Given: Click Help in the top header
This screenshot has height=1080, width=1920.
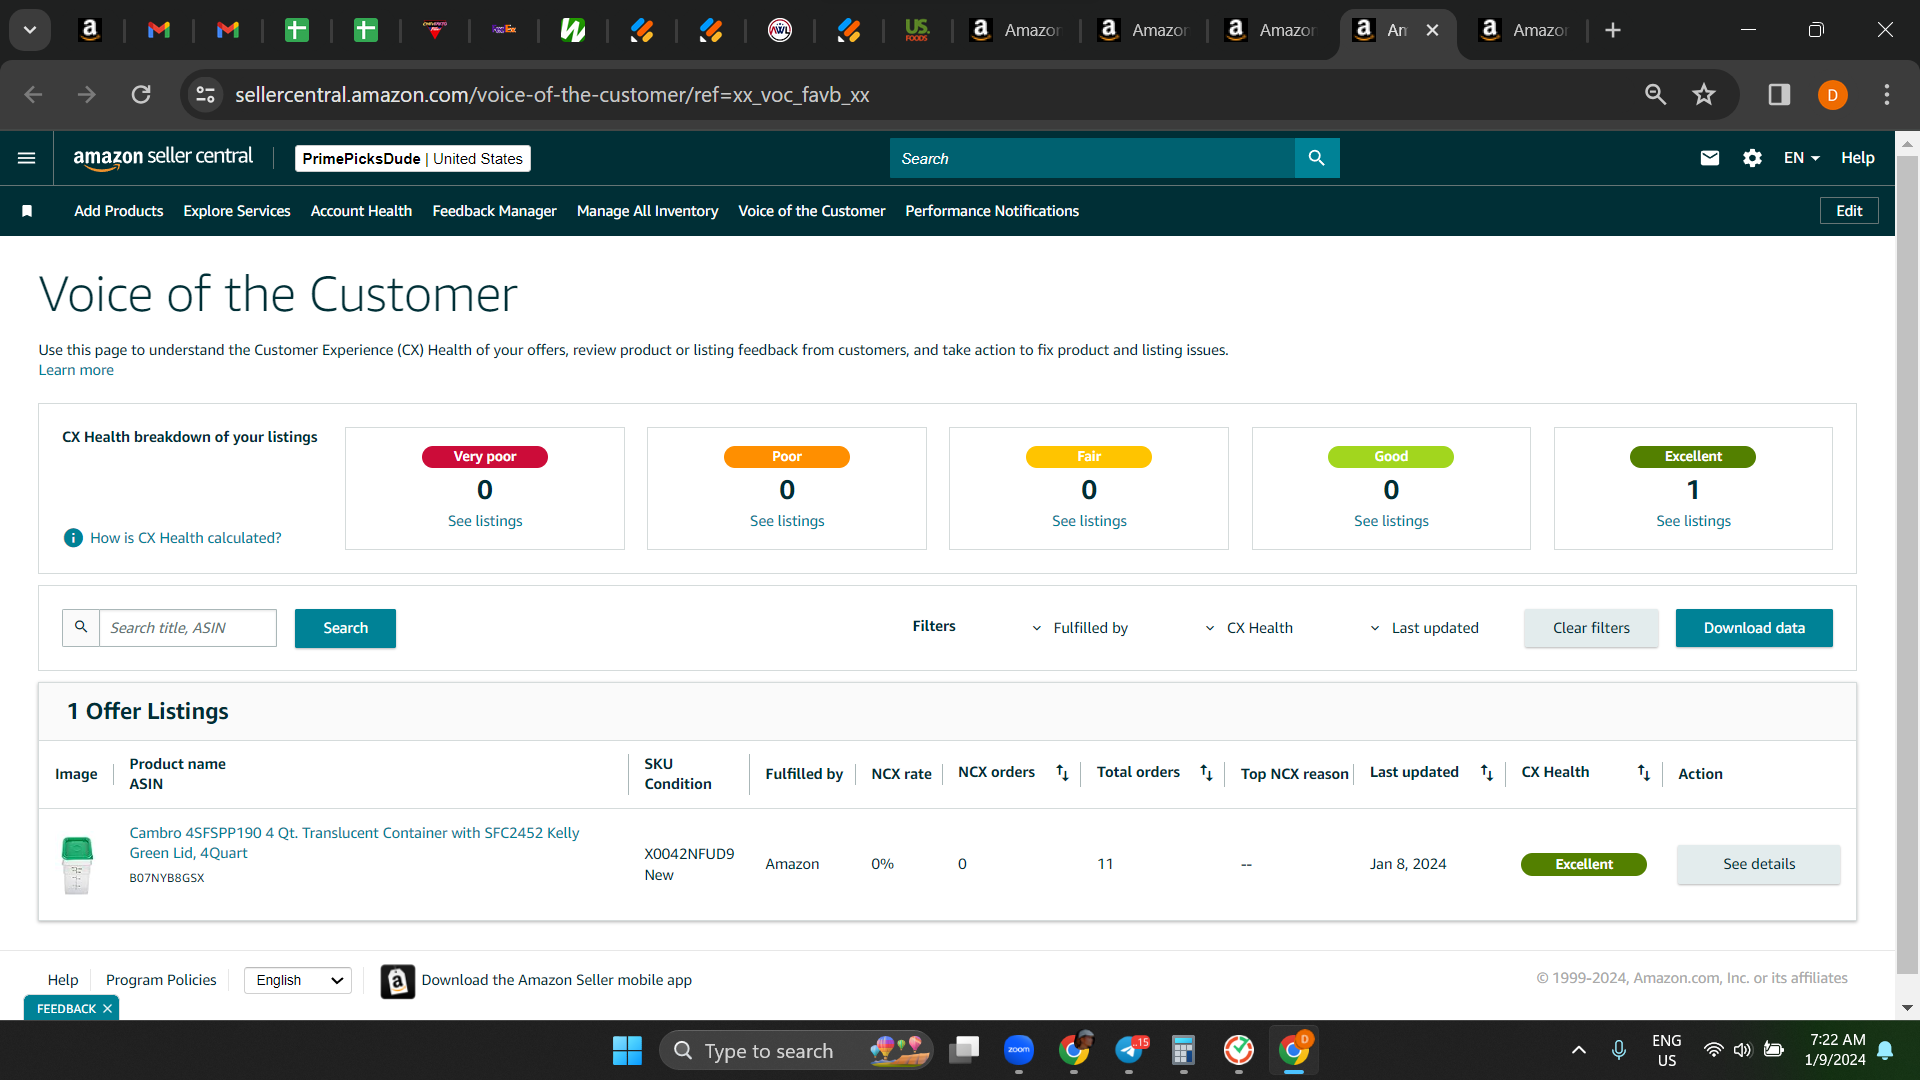Looking at the screenshot, I should click(1858, 158).
